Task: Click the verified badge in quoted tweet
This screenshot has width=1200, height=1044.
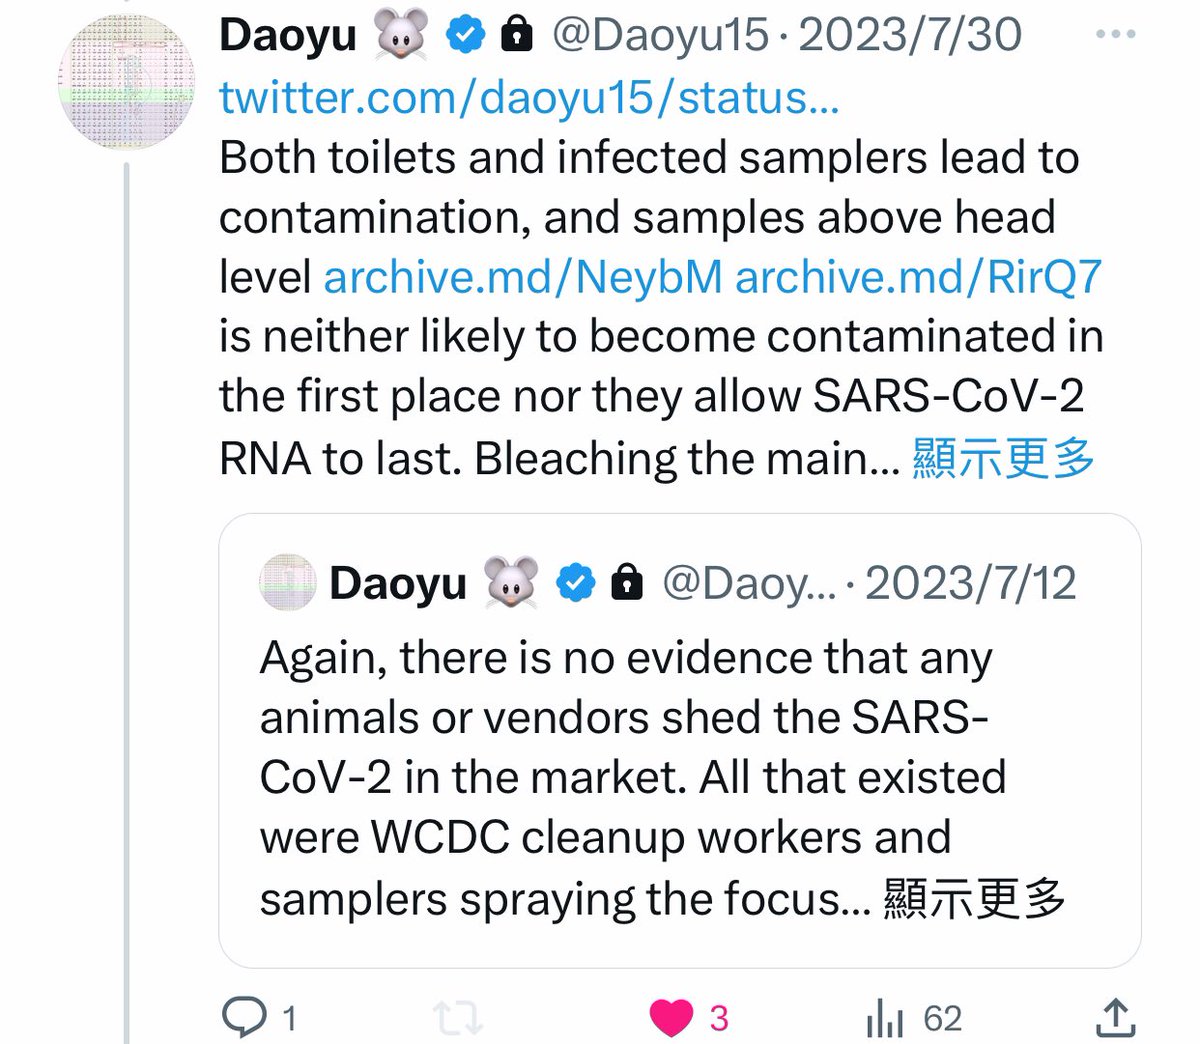Action: (575, 582)
